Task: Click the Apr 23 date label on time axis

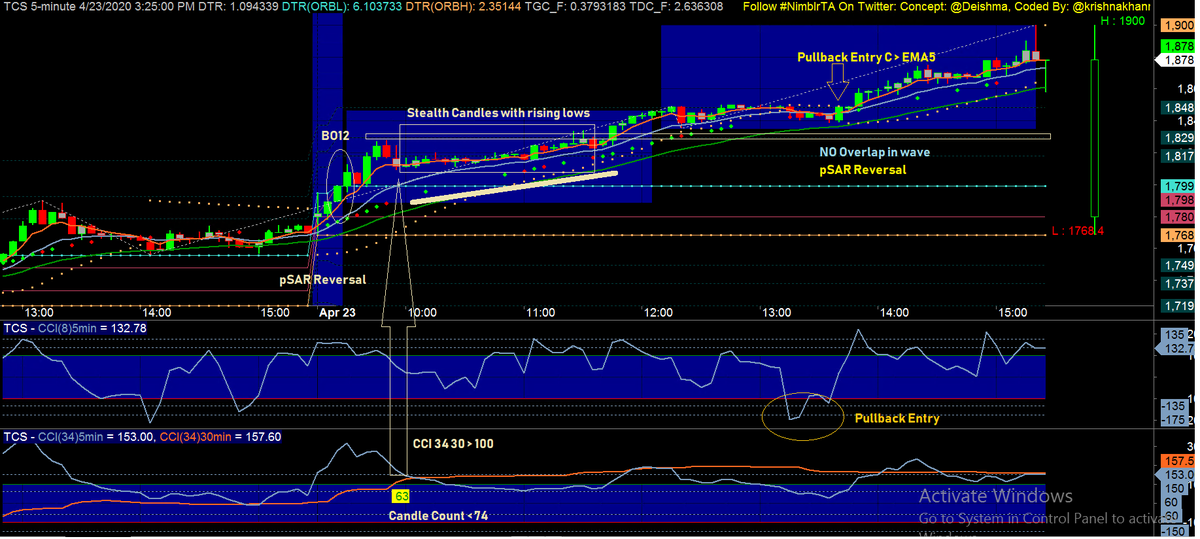Action: [x=337, y=312]
